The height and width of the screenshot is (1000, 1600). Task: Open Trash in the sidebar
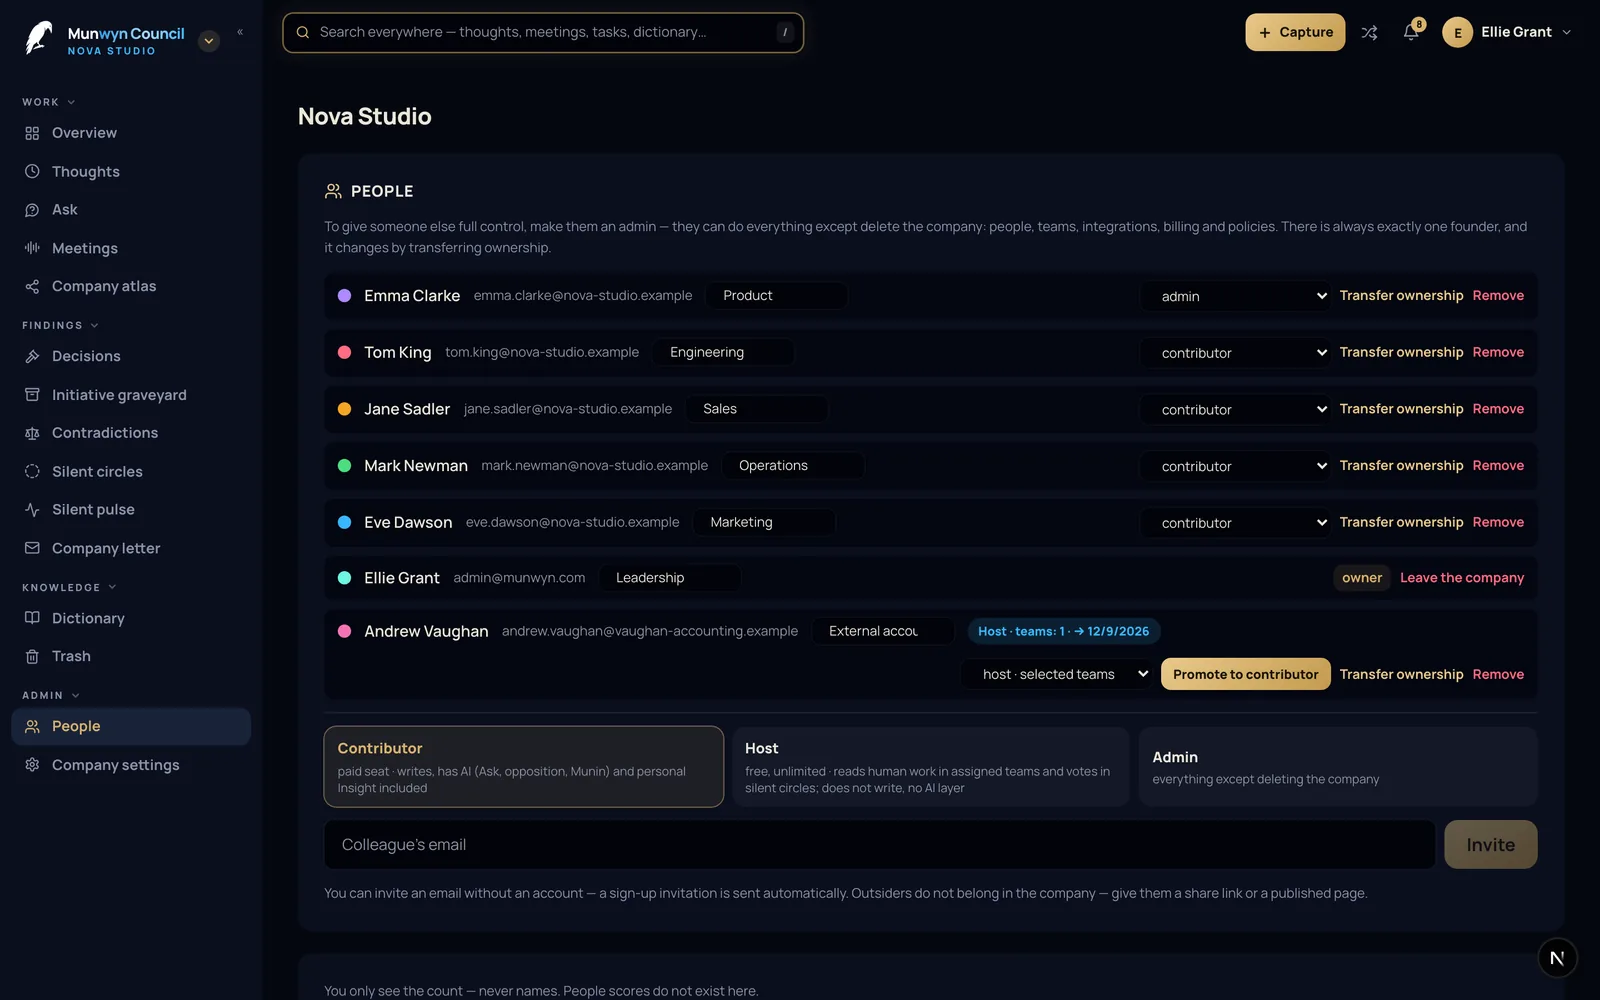131,656
